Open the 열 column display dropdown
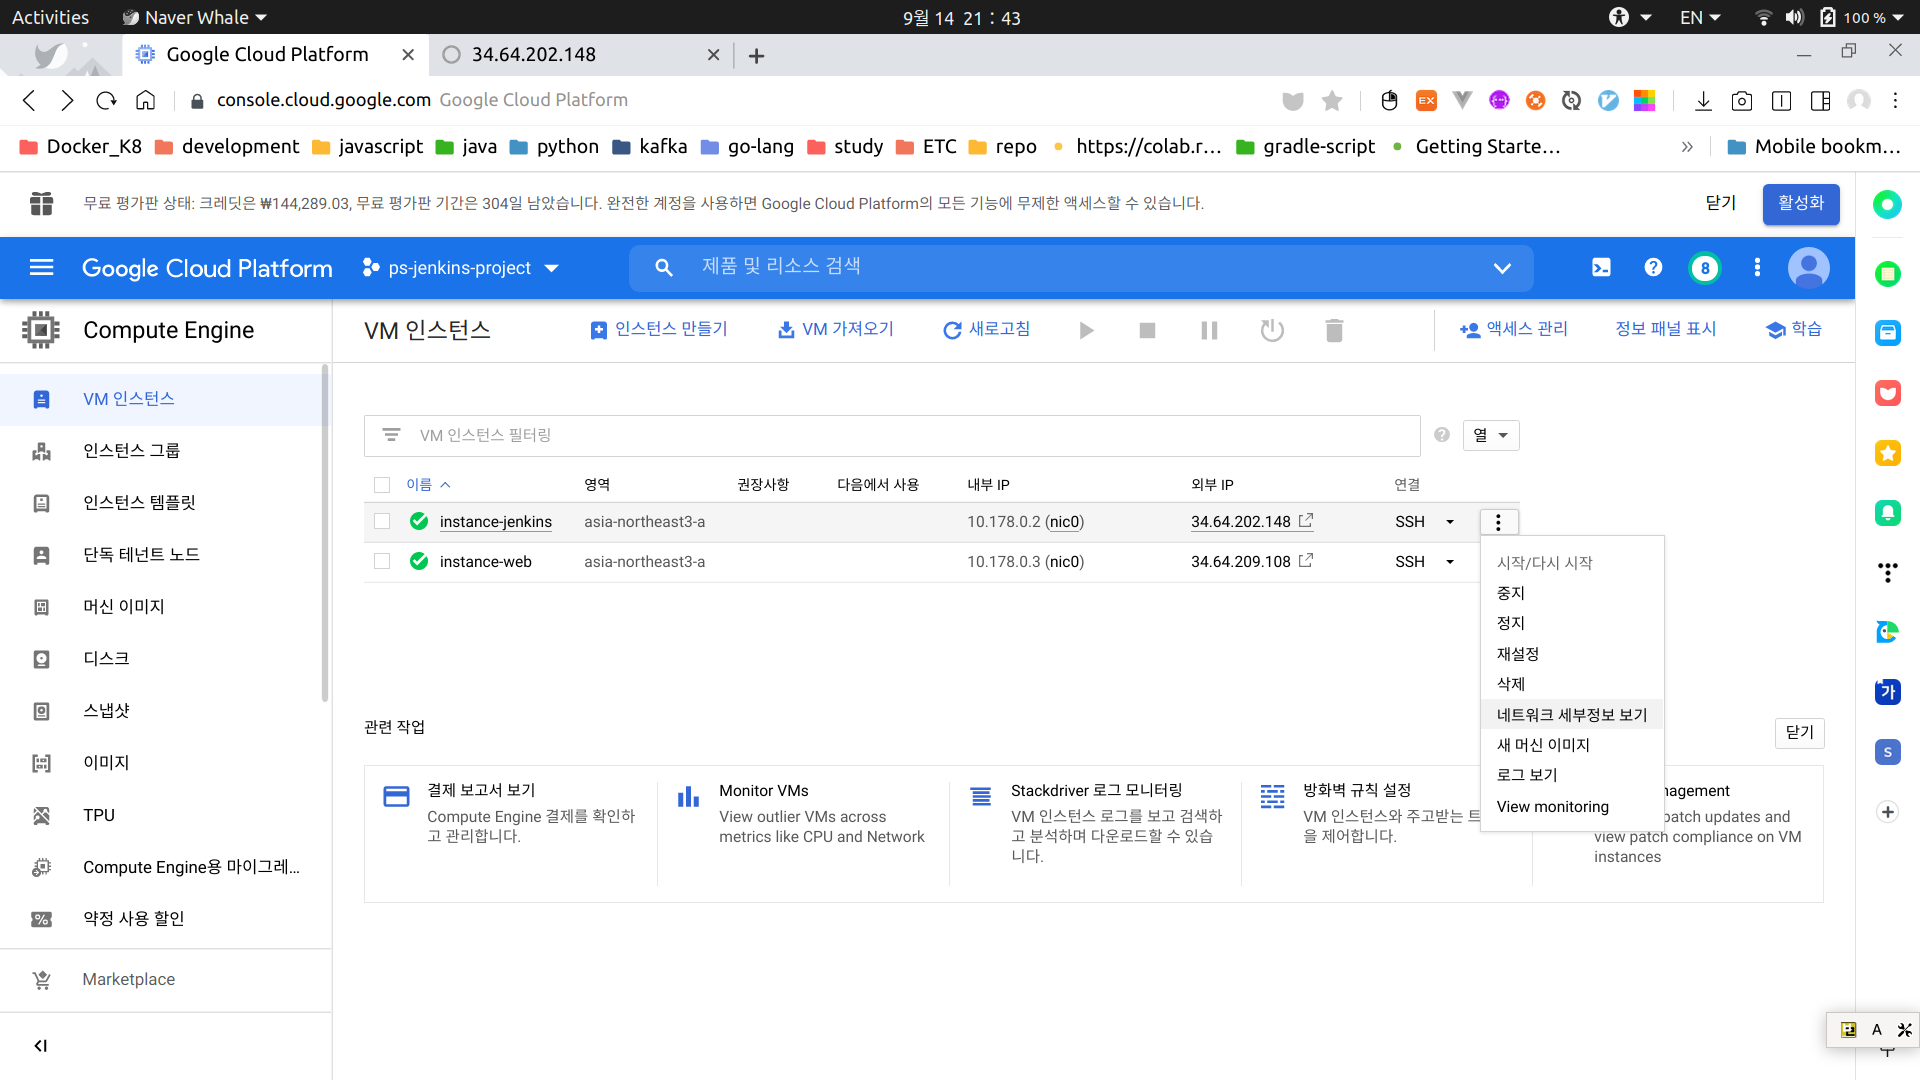The image size is (1920, 1080). point(1490,435)
